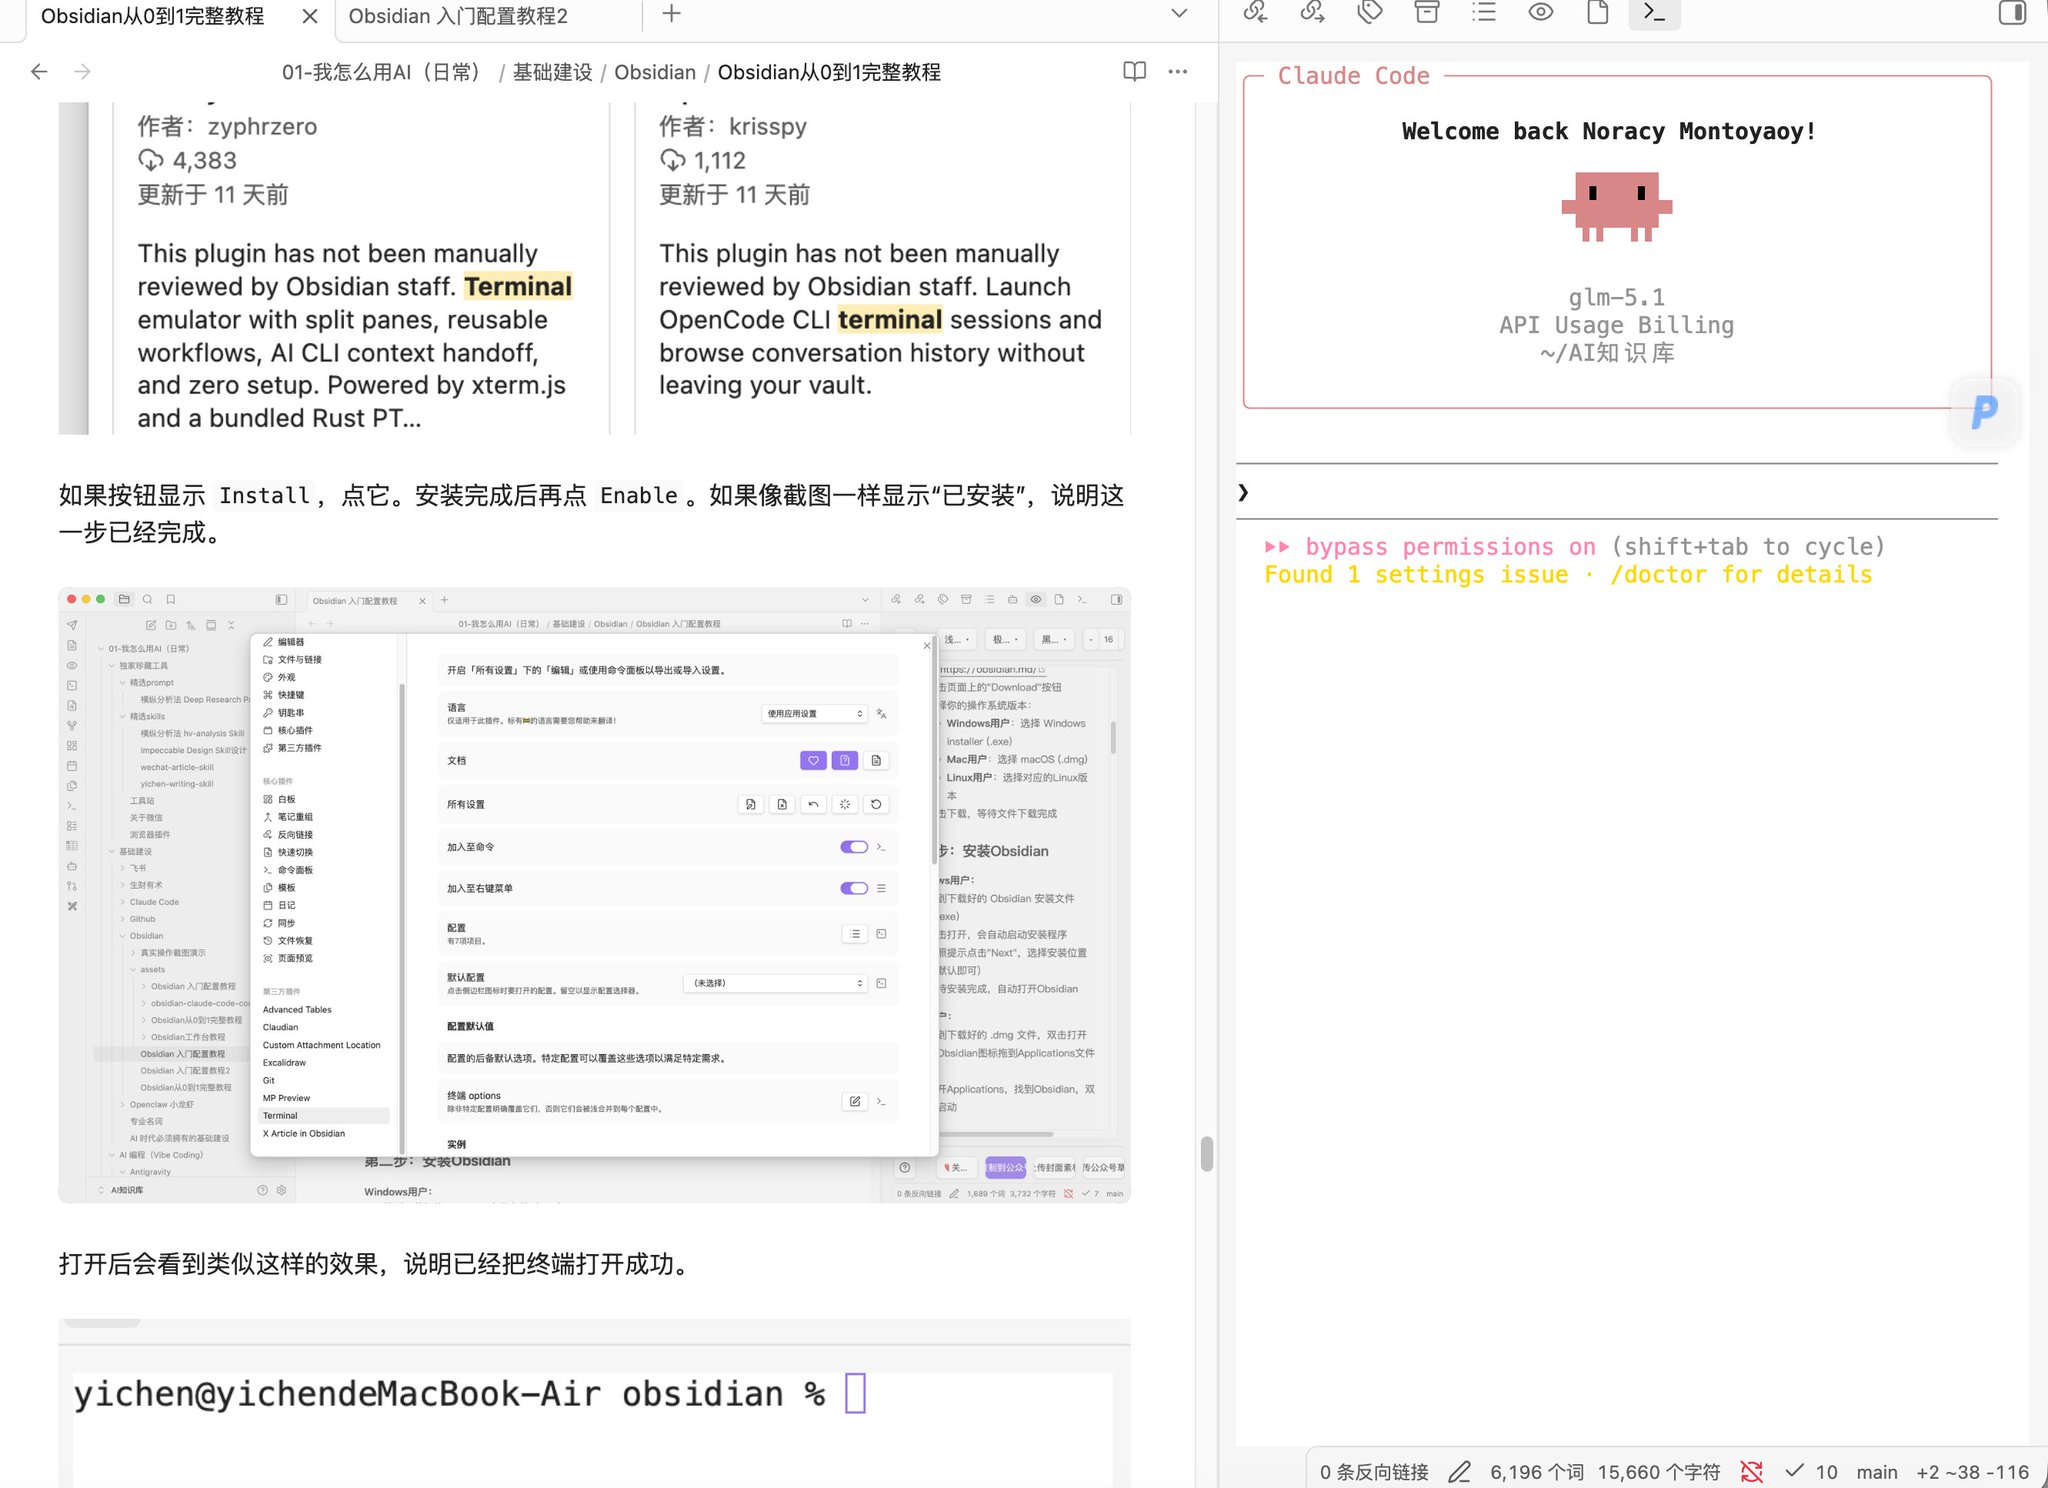Viewport: 2048px width, 1488px height.
Task: Click the eye preview icon in sidebar toolbar
Action: point(1541,12)
